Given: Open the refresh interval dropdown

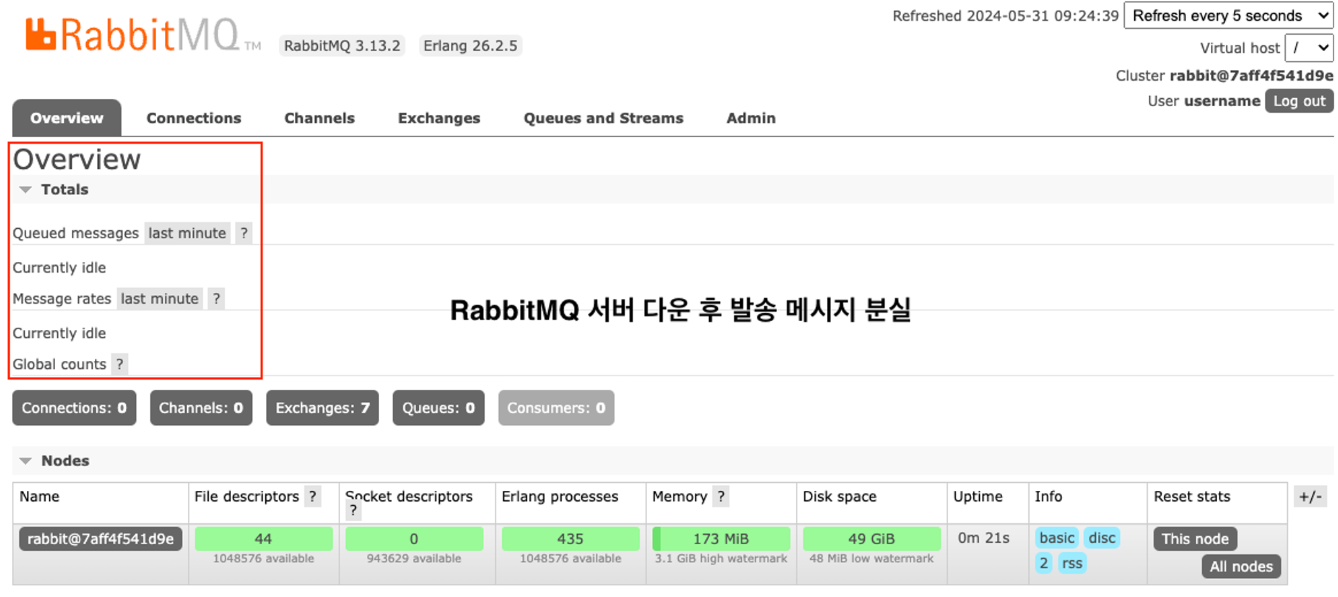Looking at the screenshot, I should pyautogui.click(x=1229, y=16).
